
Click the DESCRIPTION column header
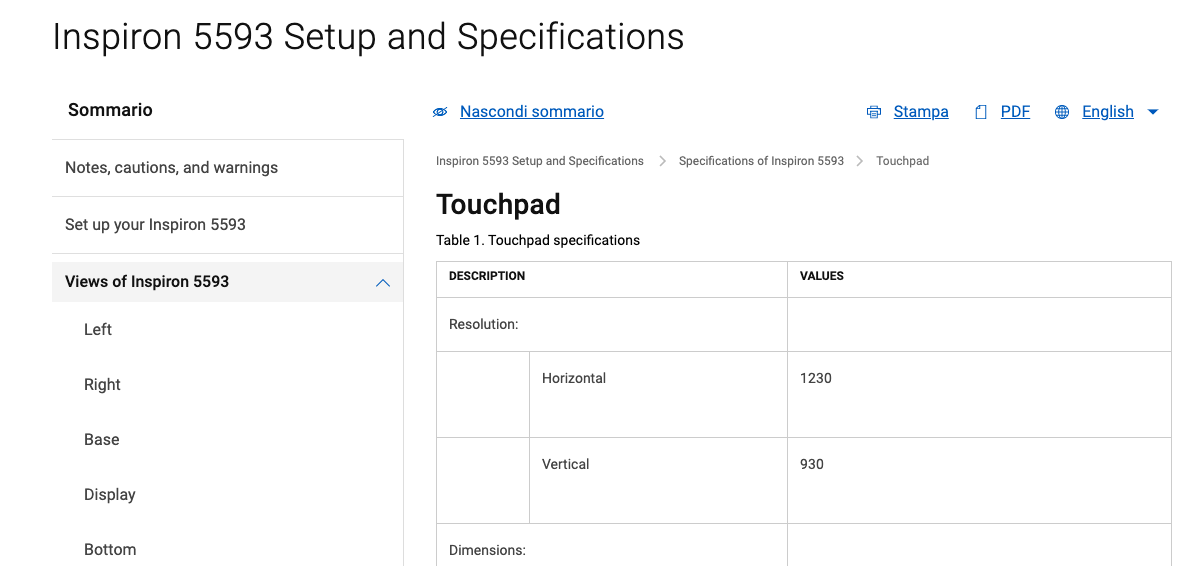612,280
